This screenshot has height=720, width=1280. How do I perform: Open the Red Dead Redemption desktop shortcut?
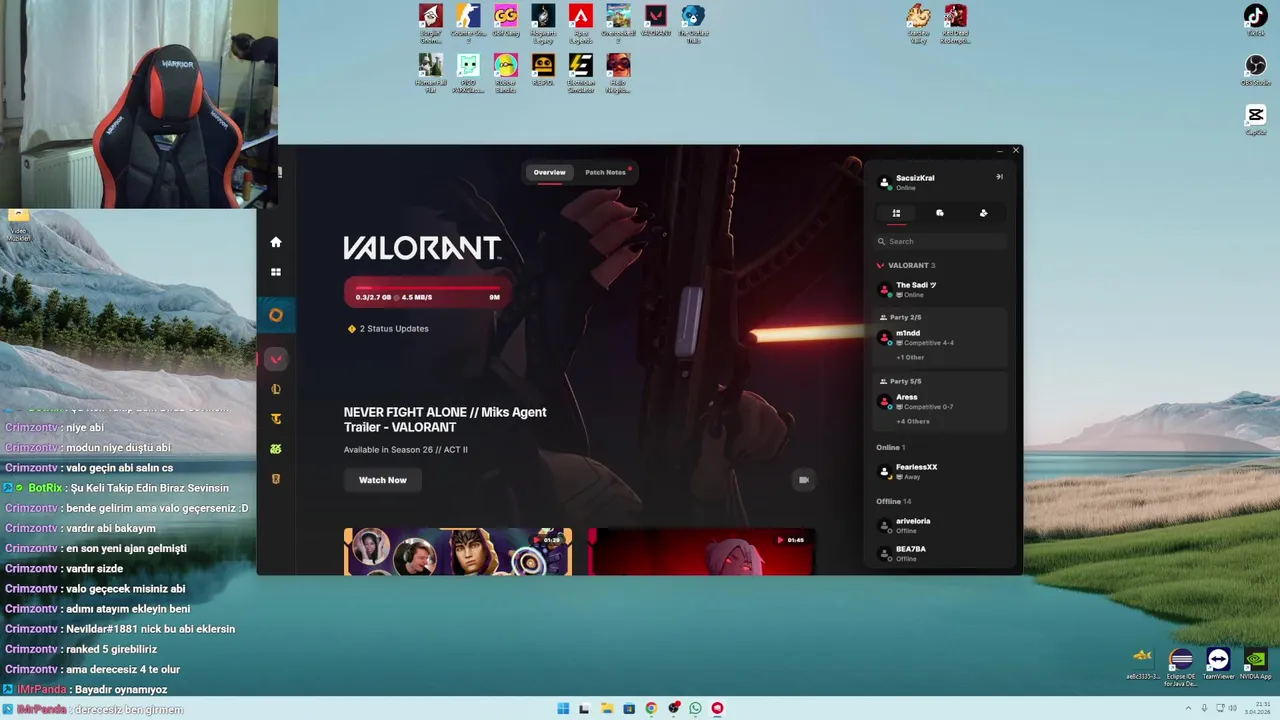(x=956, y=24)
